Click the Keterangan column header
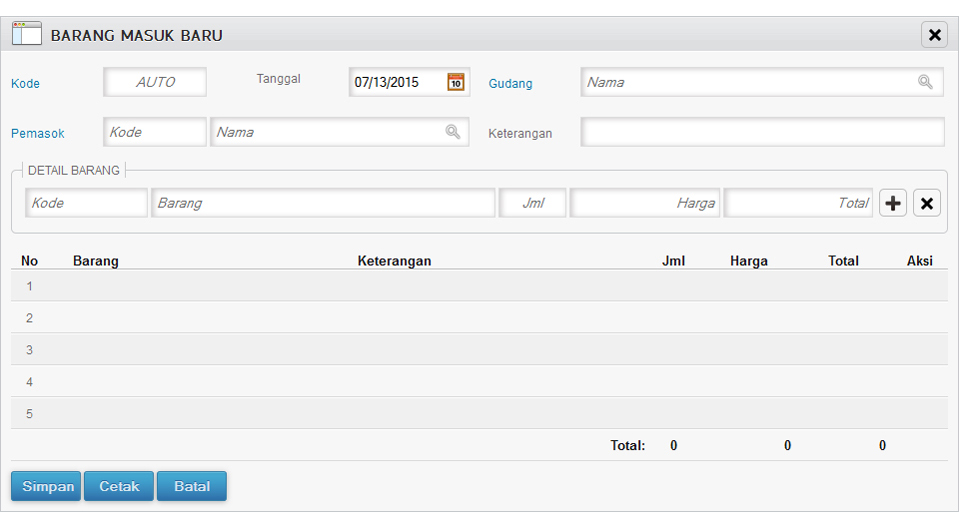 click(x=394, y=261)
